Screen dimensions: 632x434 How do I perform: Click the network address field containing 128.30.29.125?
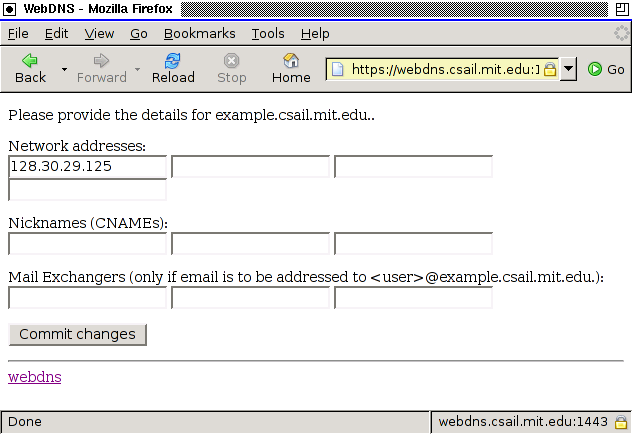click(87, 166)
